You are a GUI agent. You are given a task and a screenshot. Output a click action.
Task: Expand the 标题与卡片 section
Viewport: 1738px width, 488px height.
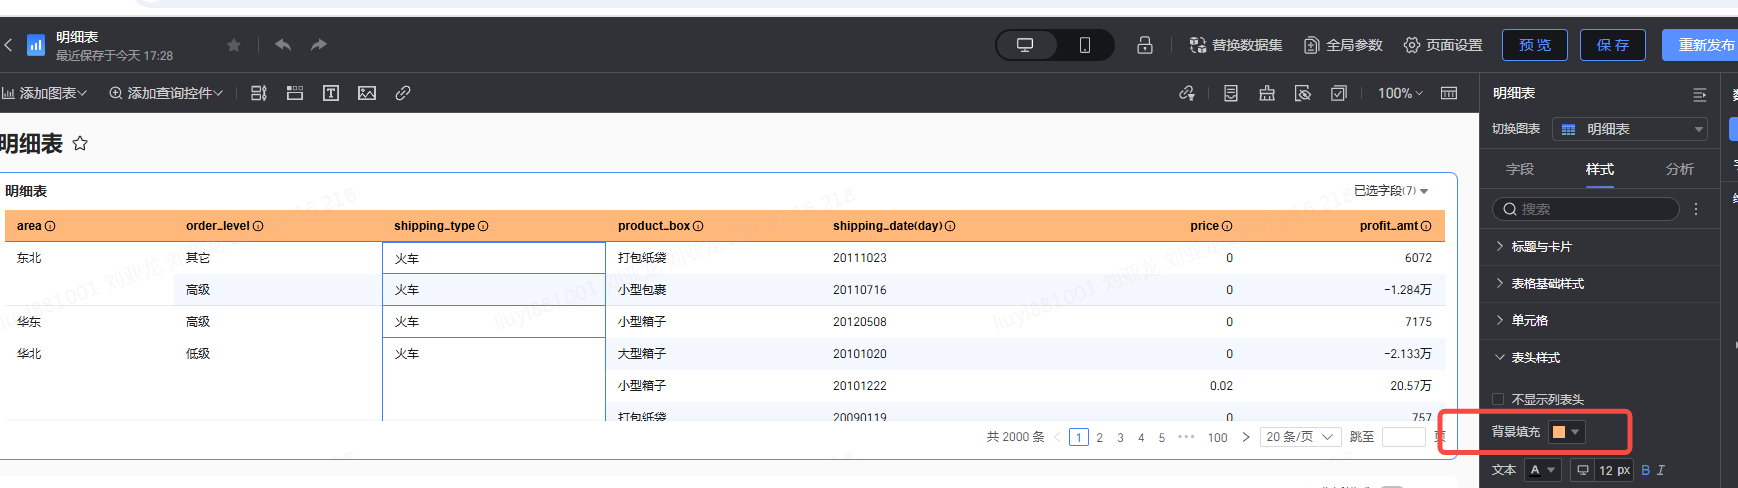(1541, 247)
